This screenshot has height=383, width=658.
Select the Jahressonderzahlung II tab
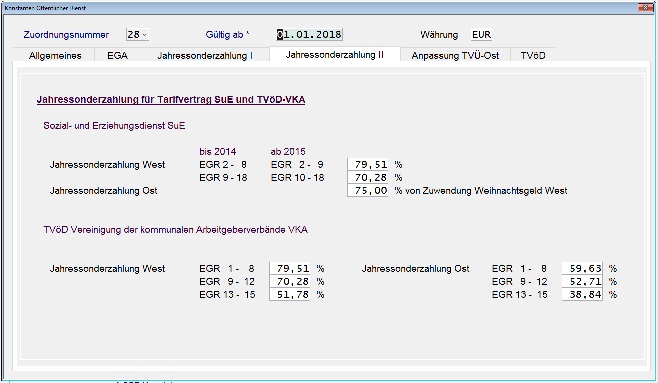(x=334, y=55)
